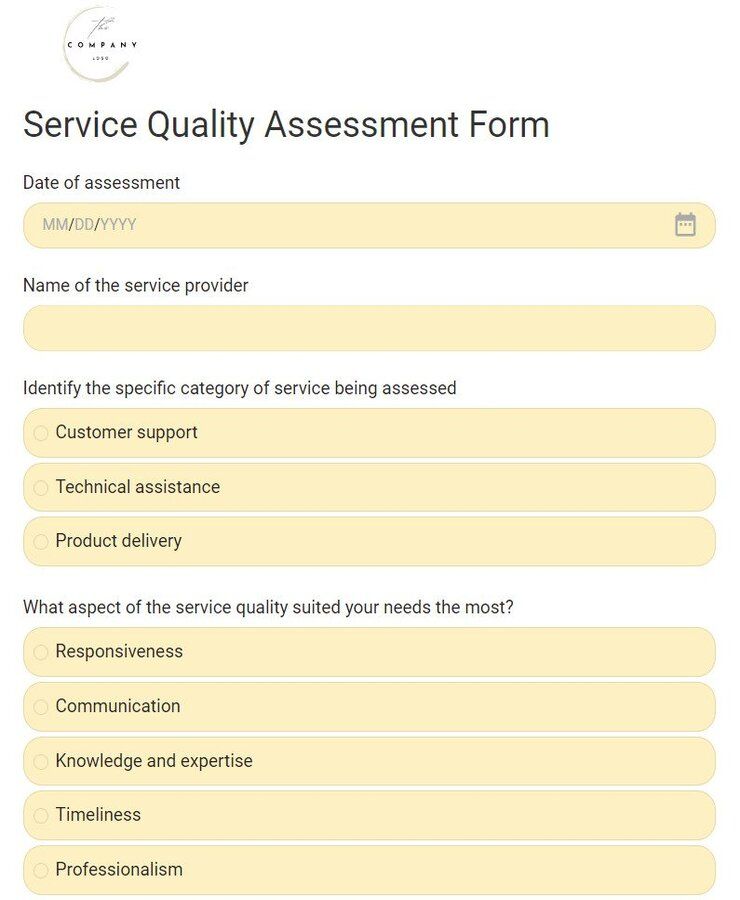Click the Name of the service provider label
This screenshot has height=900, width=740.
pos(135,286)
